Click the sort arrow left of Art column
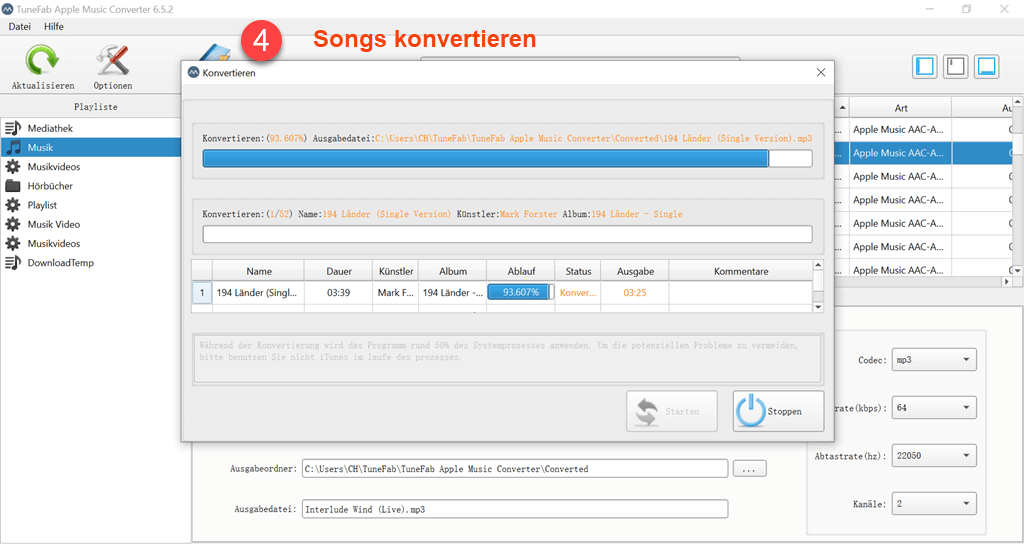This screenshot has width=1024, height=544. (842, 108)
